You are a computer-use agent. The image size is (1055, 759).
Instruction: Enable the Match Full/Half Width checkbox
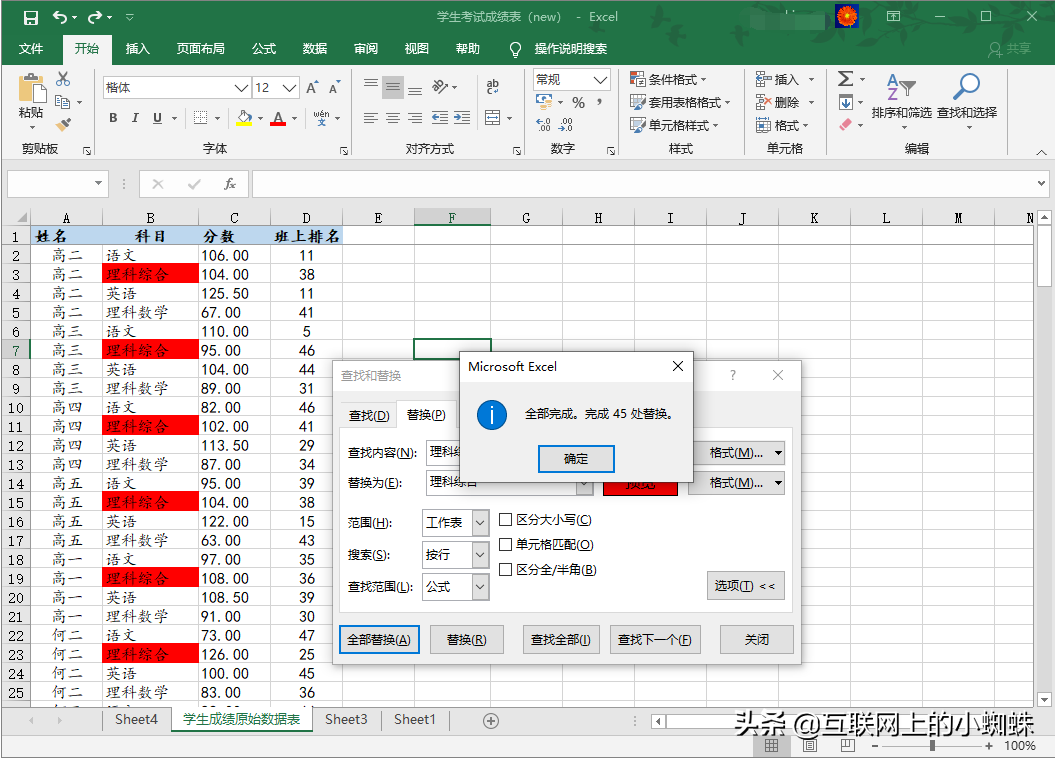pyautogui.click(x=505, y=569)
